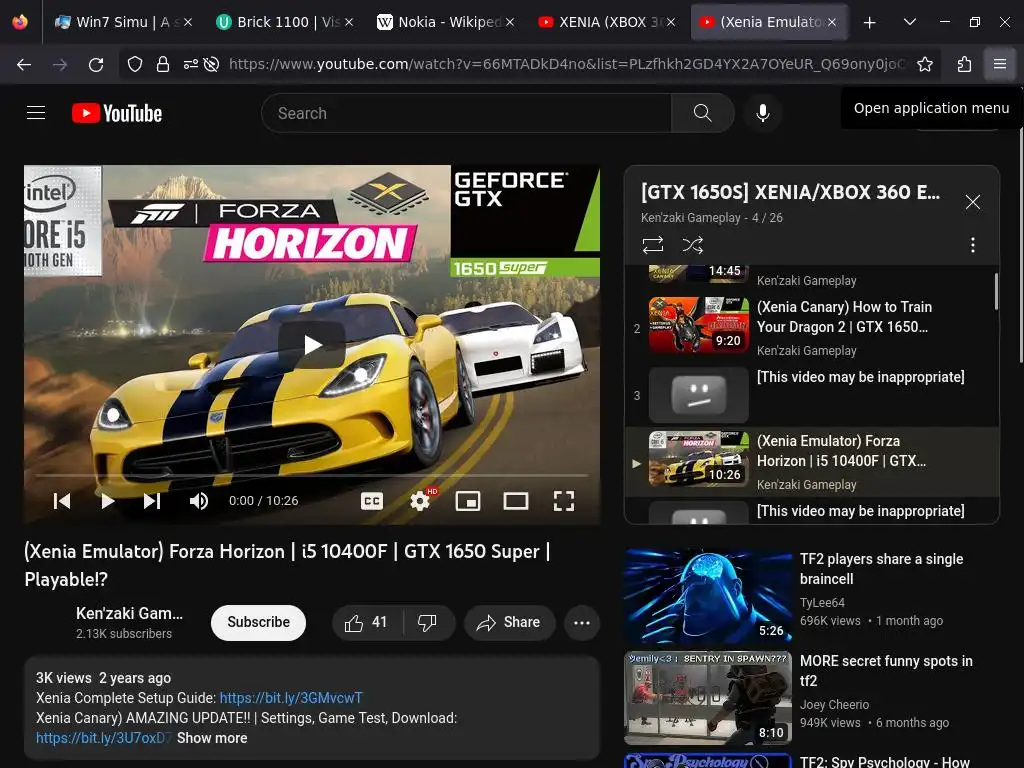Open playlist title GTX 1650S XENIA

(x=790, y=192)
